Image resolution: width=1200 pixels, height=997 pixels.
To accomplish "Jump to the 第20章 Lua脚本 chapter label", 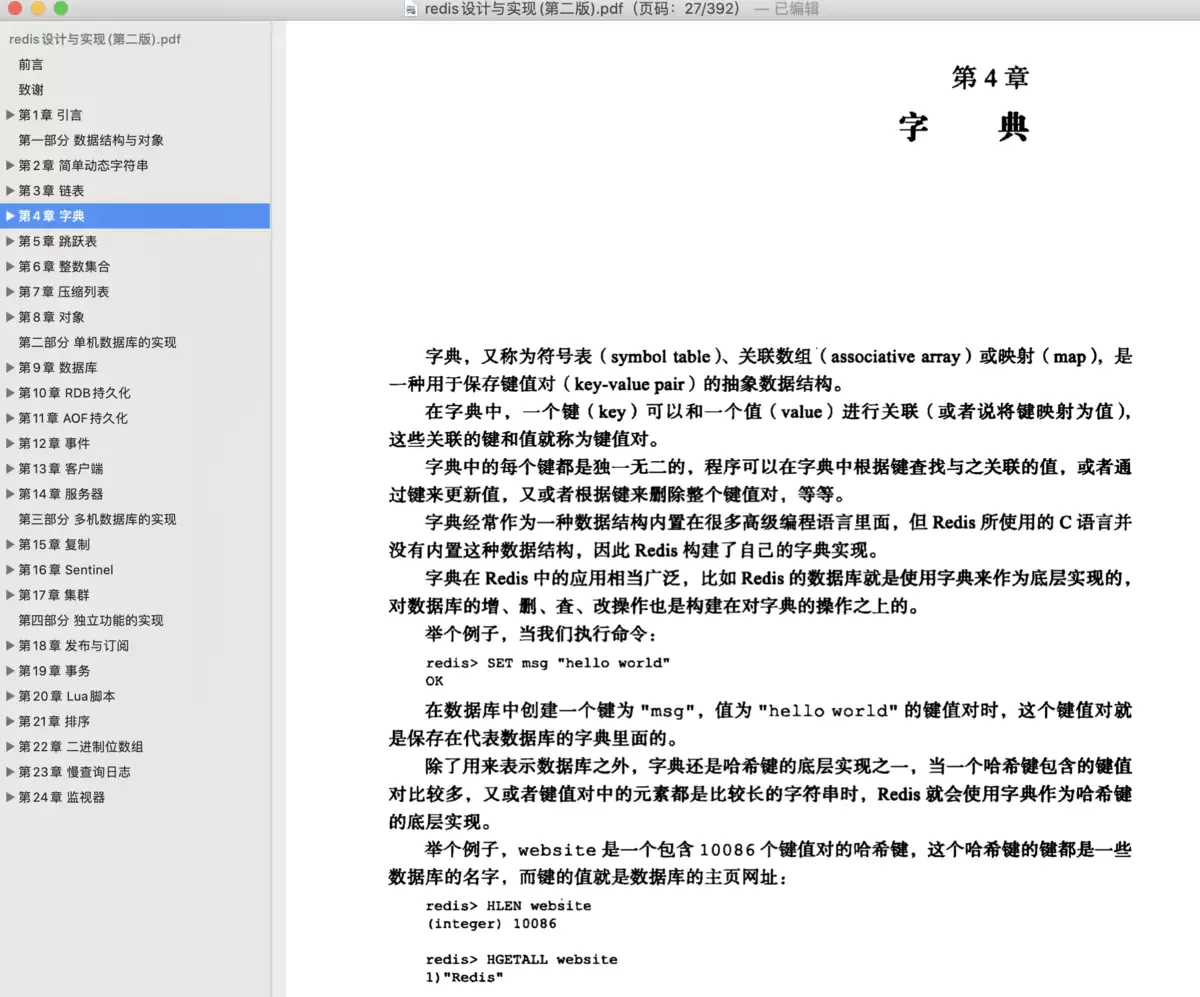I will 67,696.
